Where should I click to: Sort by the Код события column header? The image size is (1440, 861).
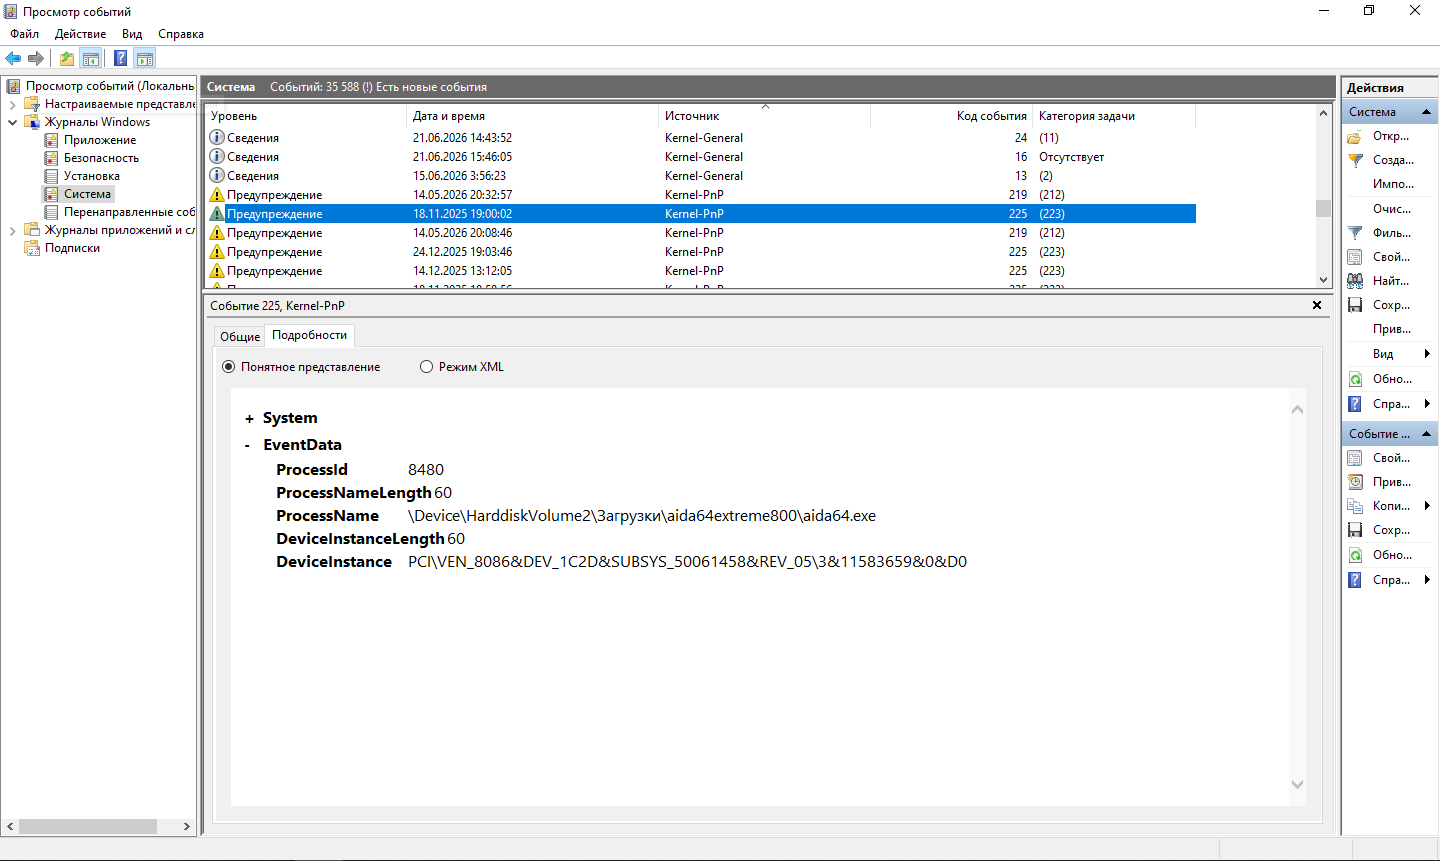coord(951,116)
